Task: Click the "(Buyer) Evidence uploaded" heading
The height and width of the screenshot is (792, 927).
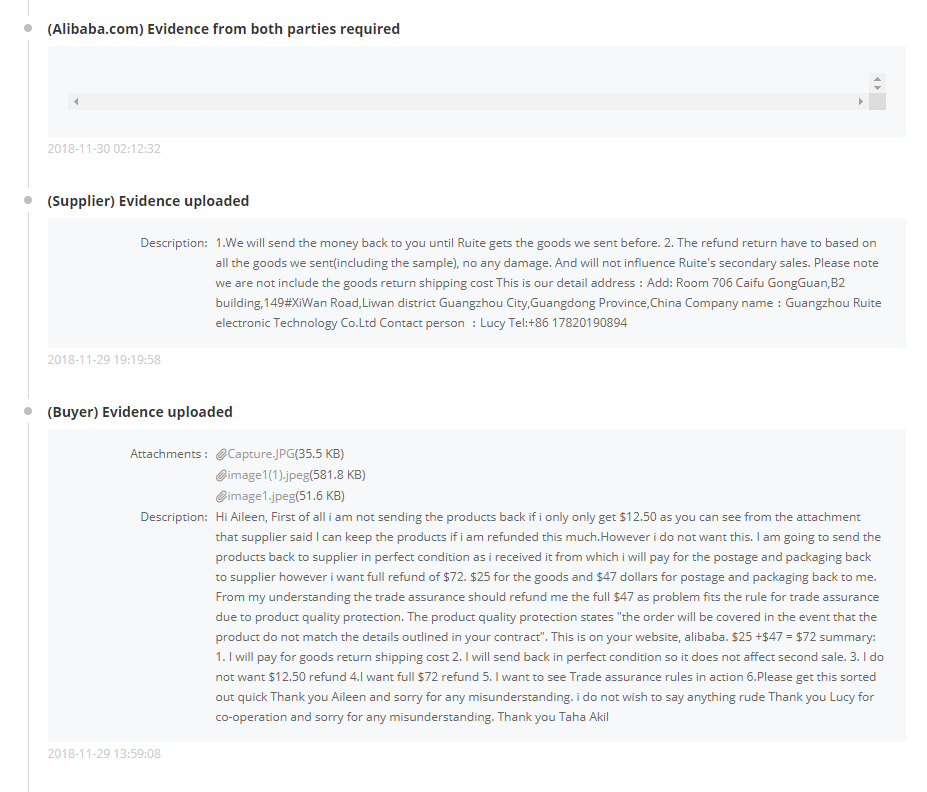Action: coord(140,412)
